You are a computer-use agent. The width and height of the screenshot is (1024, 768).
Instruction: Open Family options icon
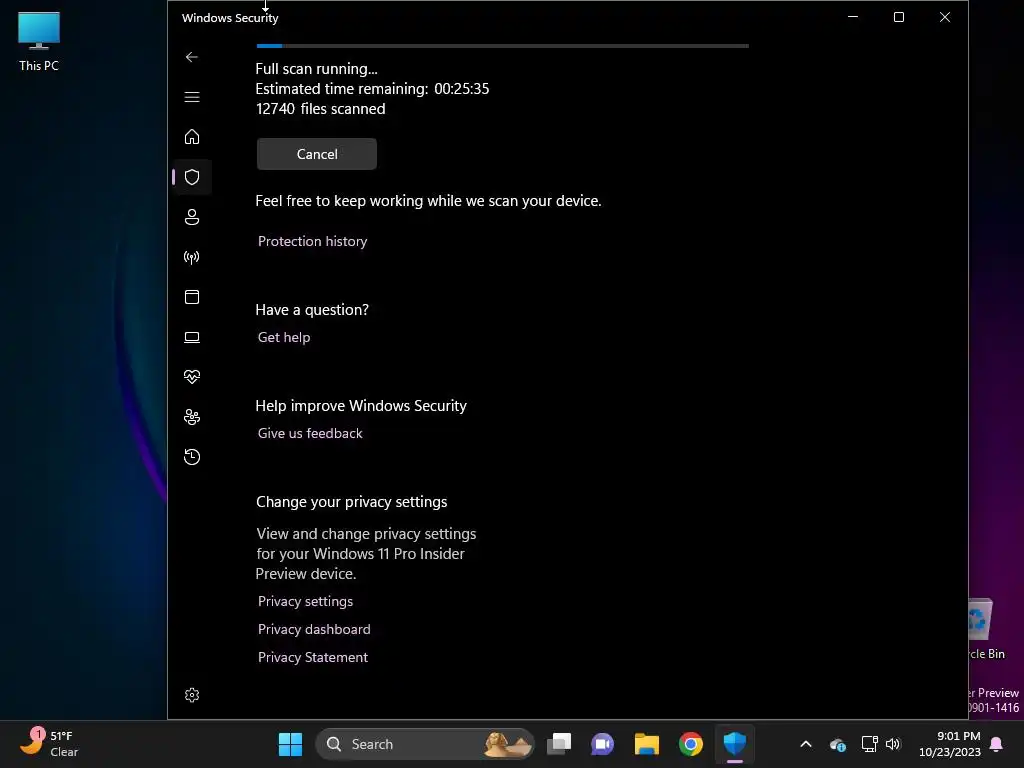pos(191,417)
